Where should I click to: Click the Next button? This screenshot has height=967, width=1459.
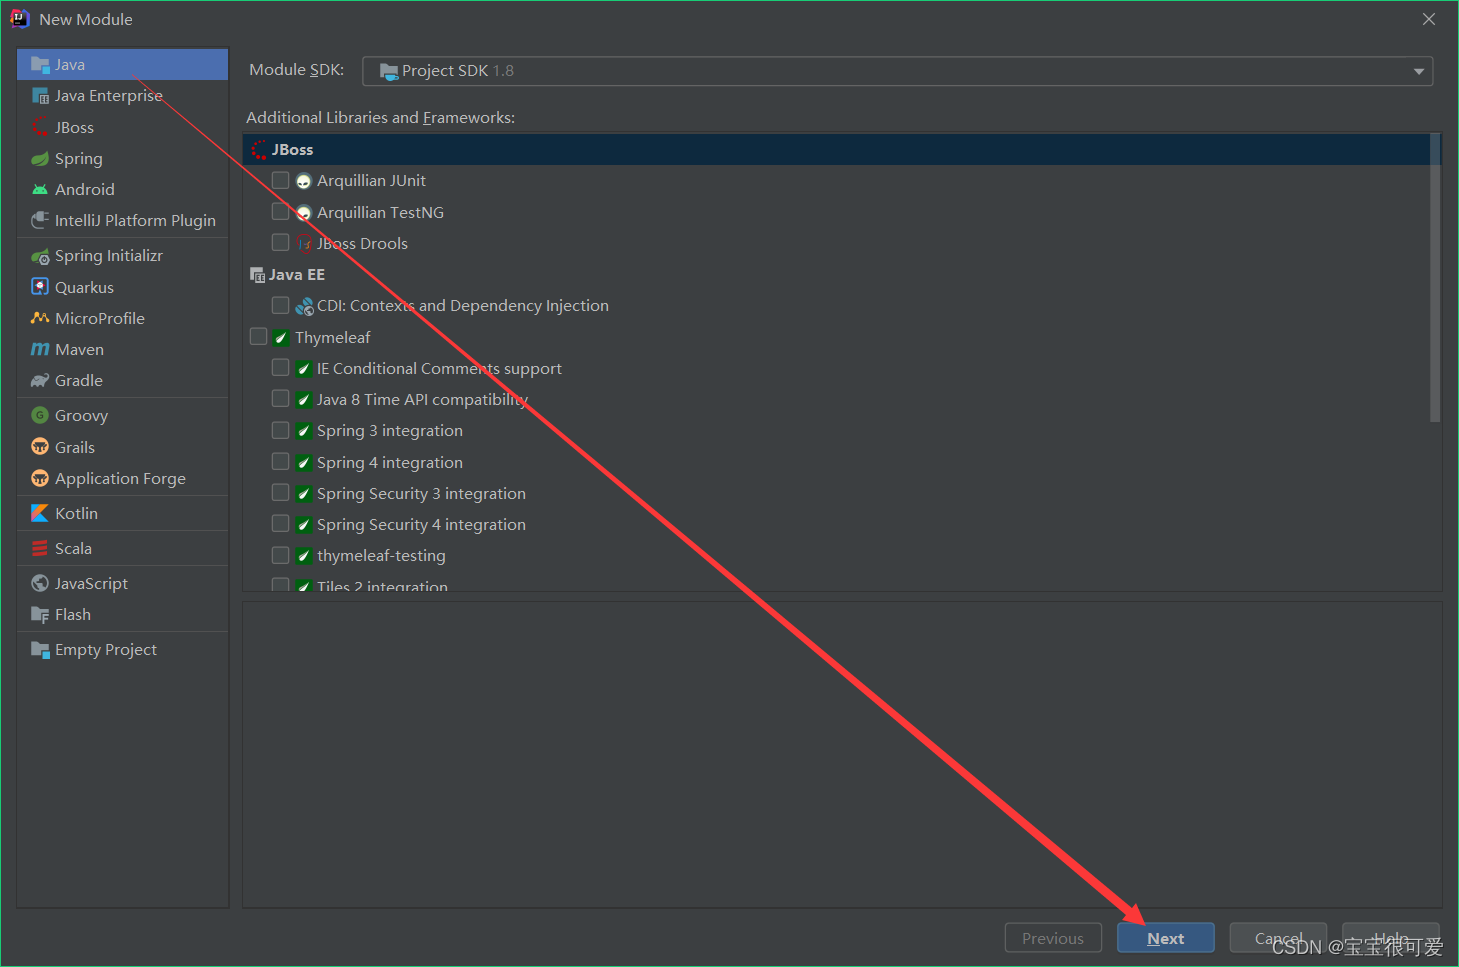(x=1166, y=938)
